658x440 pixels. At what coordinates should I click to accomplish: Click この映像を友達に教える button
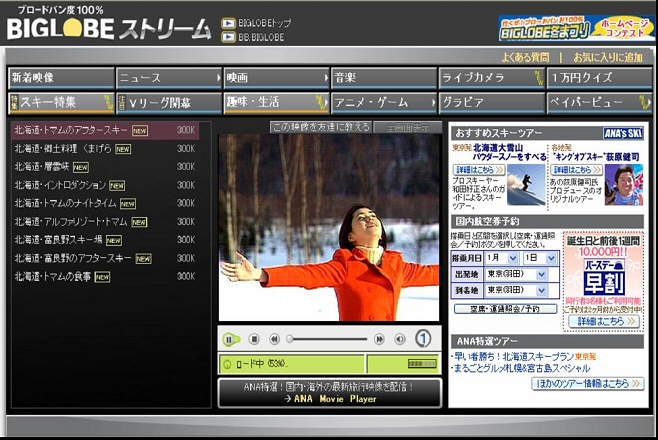click(x=321, y=128)
